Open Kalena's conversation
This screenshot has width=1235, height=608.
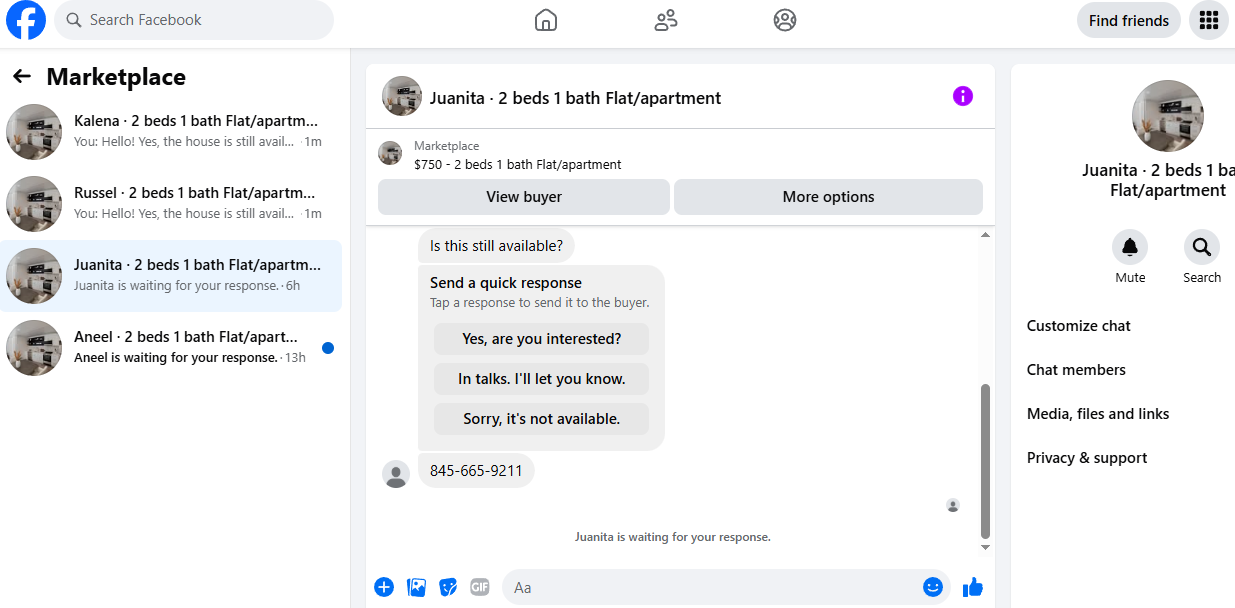[x=171, y=132]
